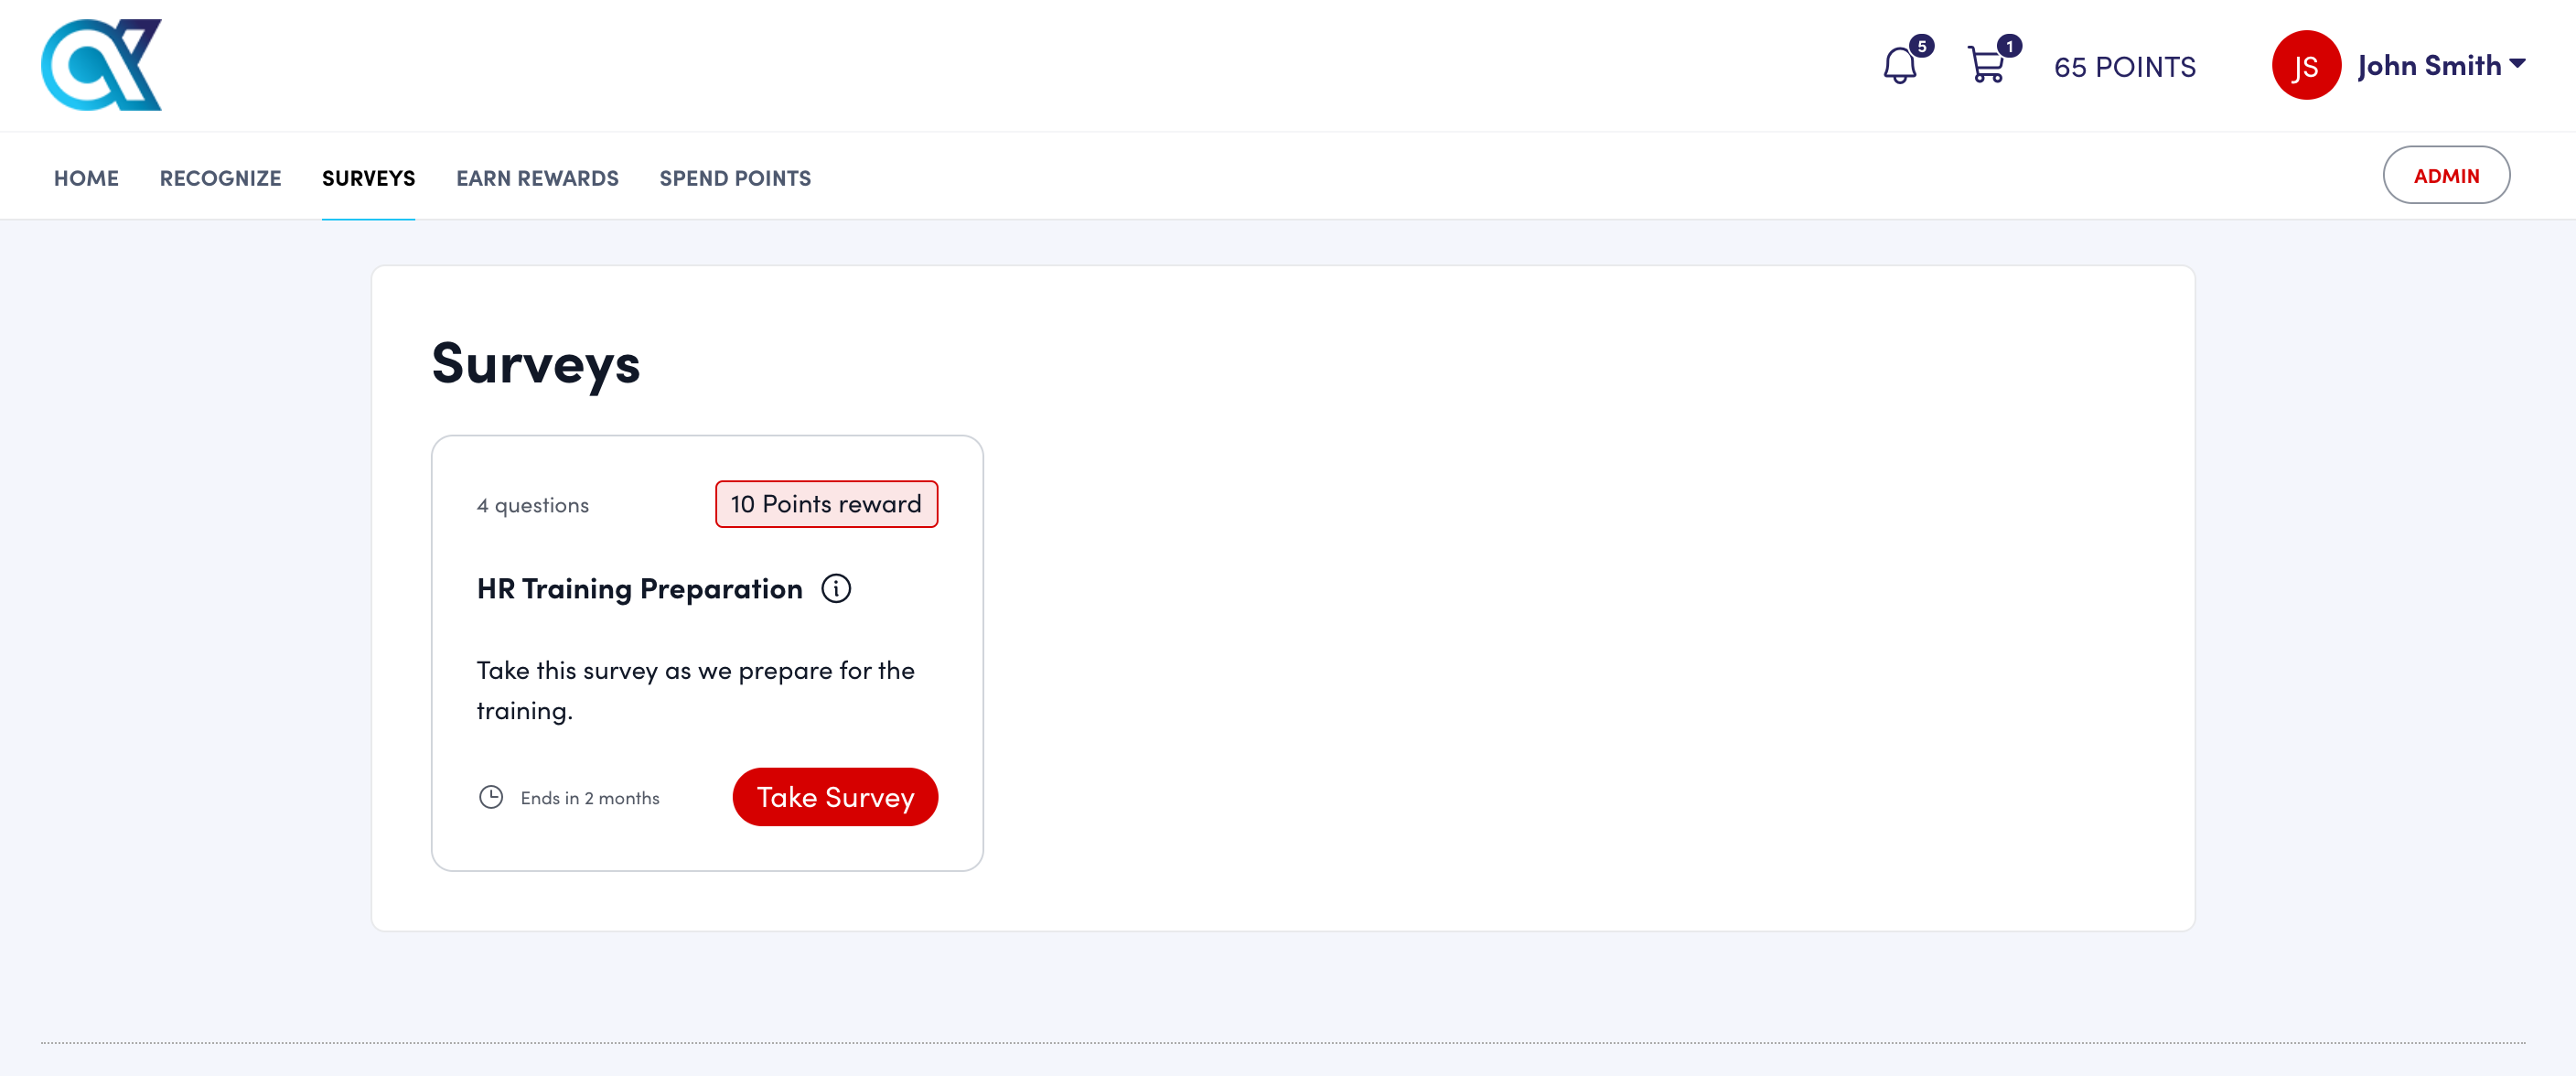Viewport: 2576px width, 1076px height.
Task: Navigate to Spend Points tab
Action: (735, 178)
